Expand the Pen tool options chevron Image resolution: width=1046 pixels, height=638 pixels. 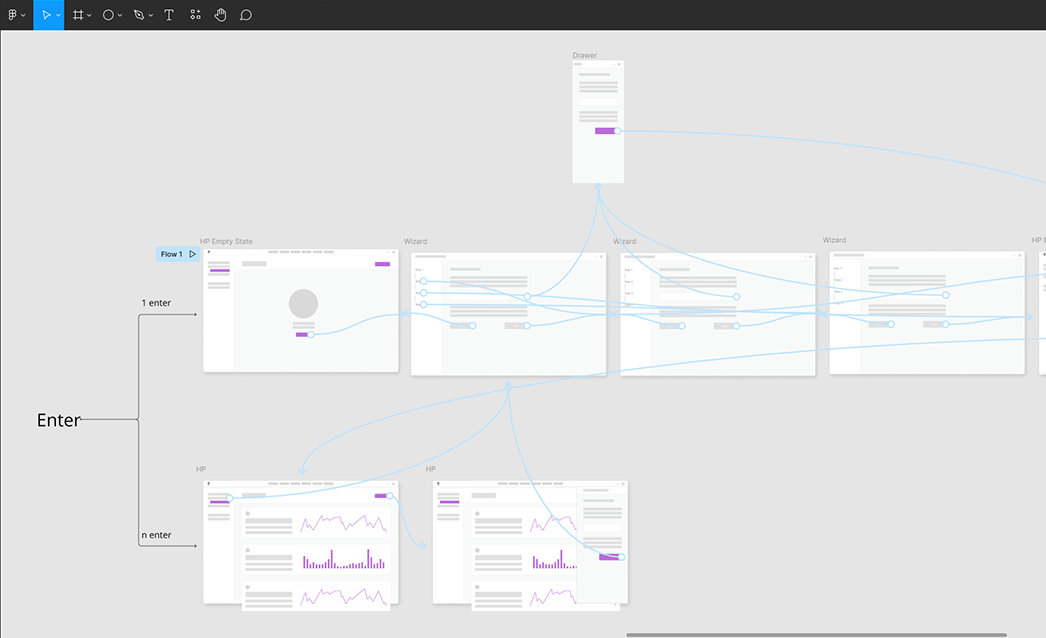(x=151, y=15)
